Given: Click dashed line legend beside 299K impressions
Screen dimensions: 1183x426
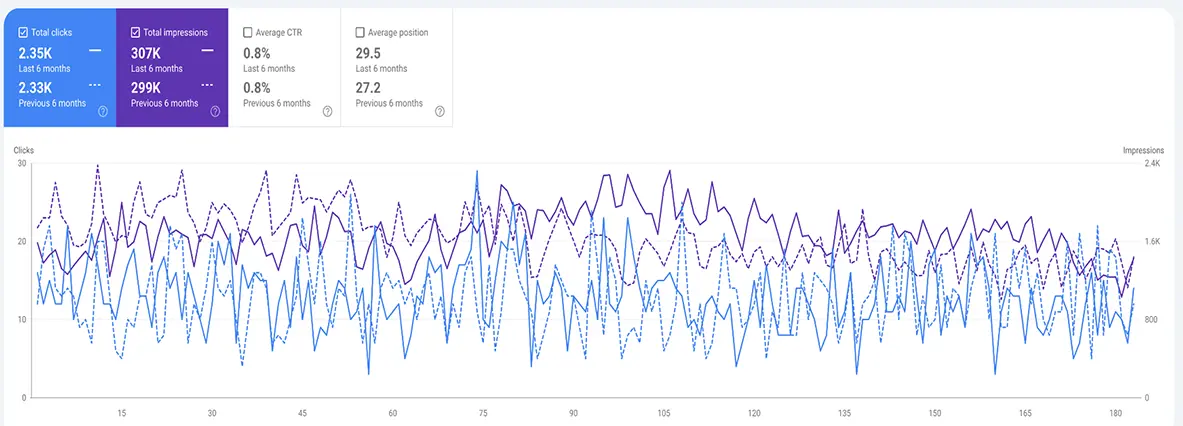Looking at the screenshot, I should (207, 85).
